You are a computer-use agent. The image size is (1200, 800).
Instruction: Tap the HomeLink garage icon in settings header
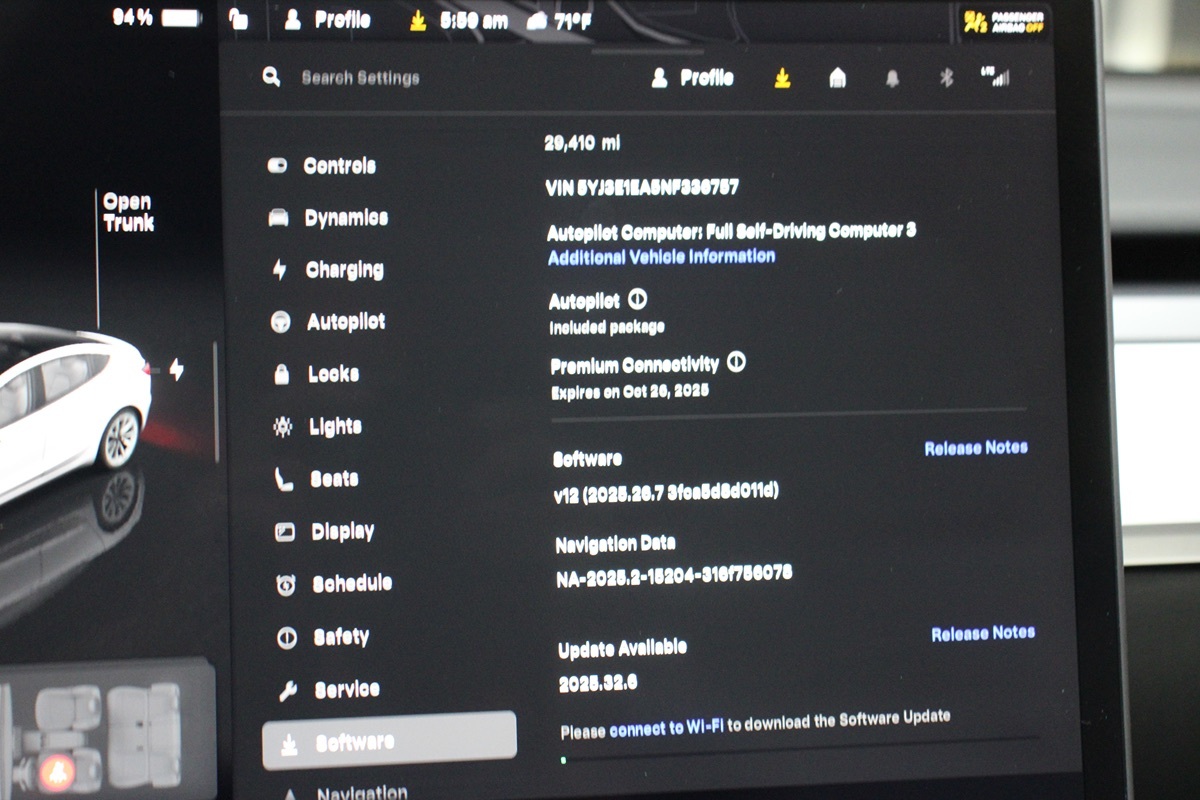838,78
